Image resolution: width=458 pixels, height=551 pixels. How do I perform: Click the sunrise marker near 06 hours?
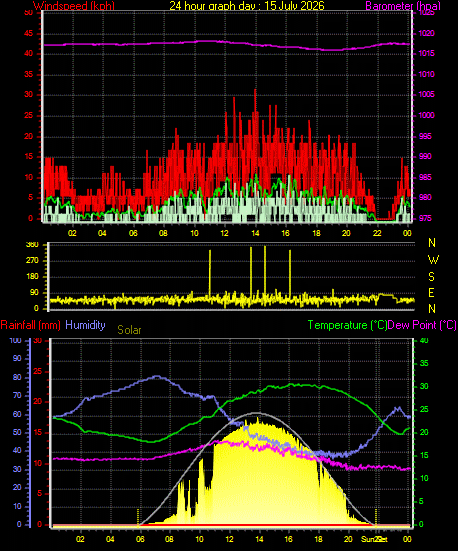(x=138, y=517)
